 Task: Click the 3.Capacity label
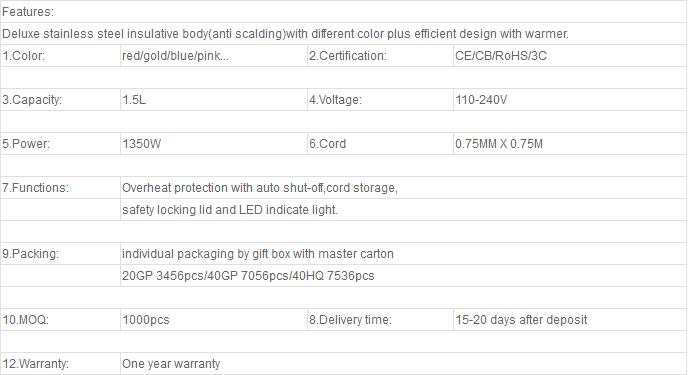pos(32,100)
